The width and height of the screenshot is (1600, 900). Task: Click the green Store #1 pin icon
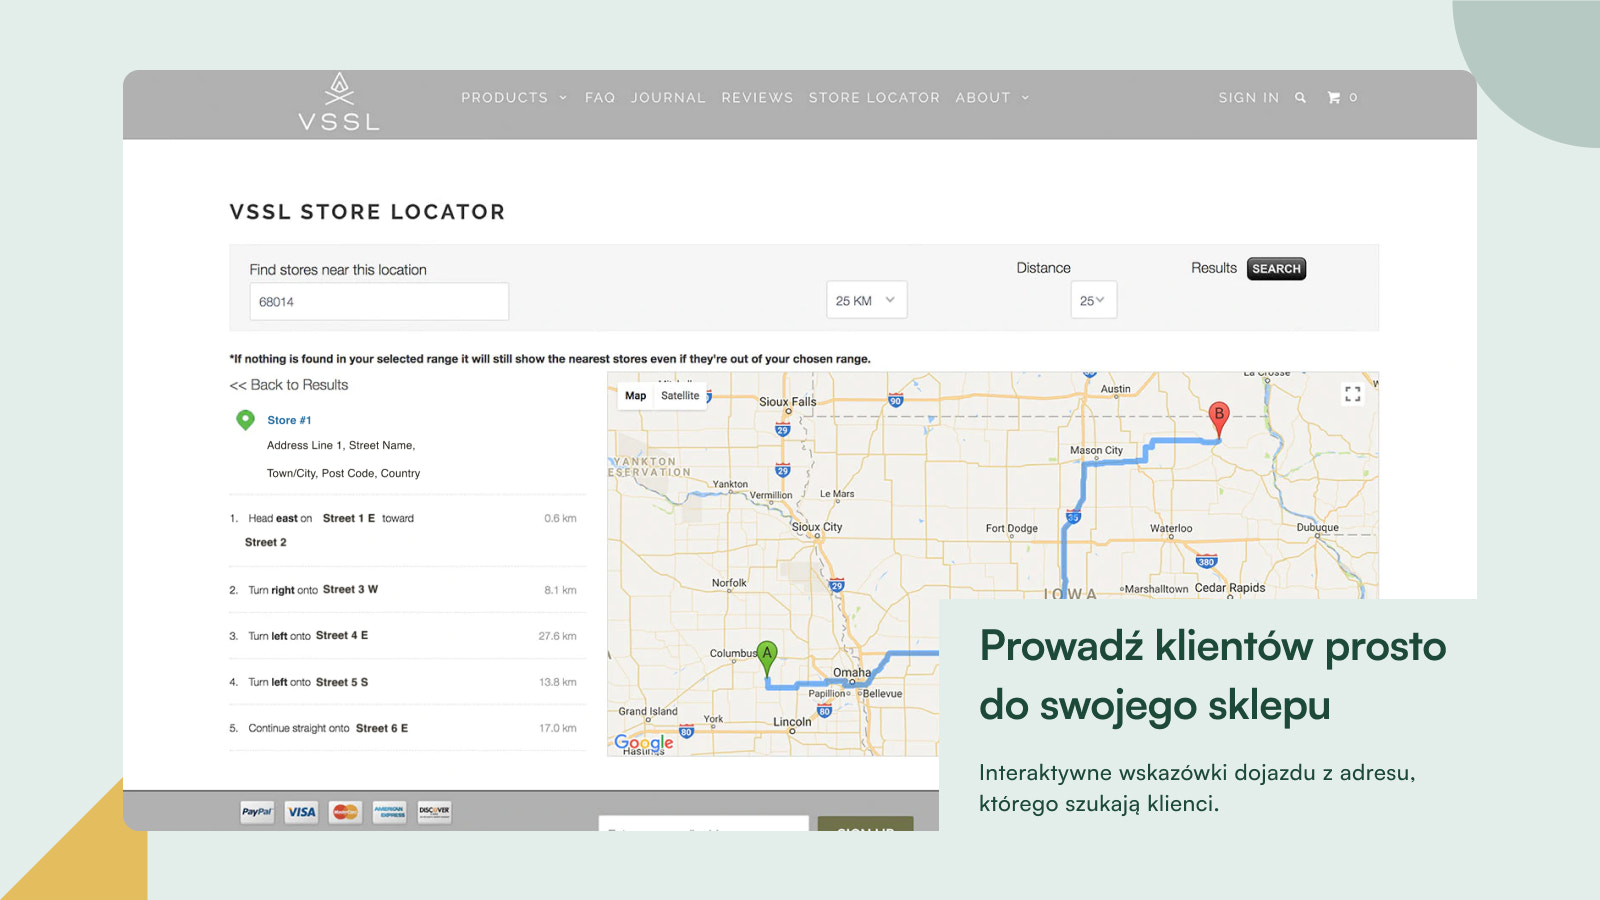coord(245,420)
